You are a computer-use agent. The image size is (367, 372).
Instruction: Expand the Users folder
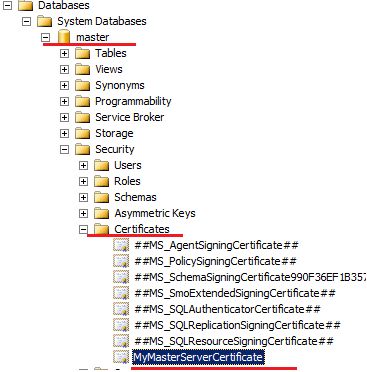(x=83, y=165)
